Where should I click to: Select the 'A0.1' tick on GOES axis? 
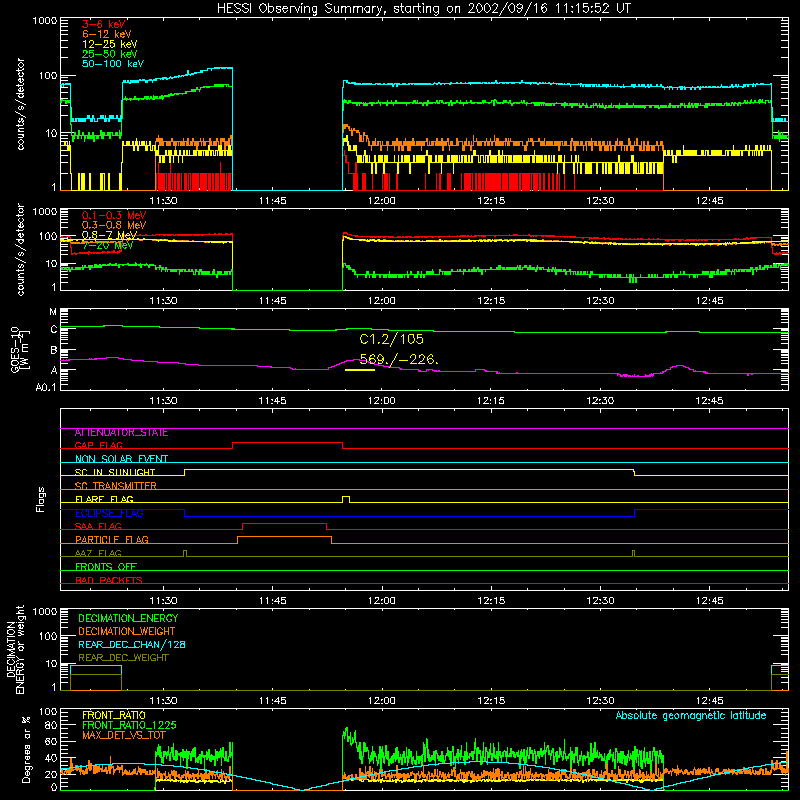[x=46, y=388]
